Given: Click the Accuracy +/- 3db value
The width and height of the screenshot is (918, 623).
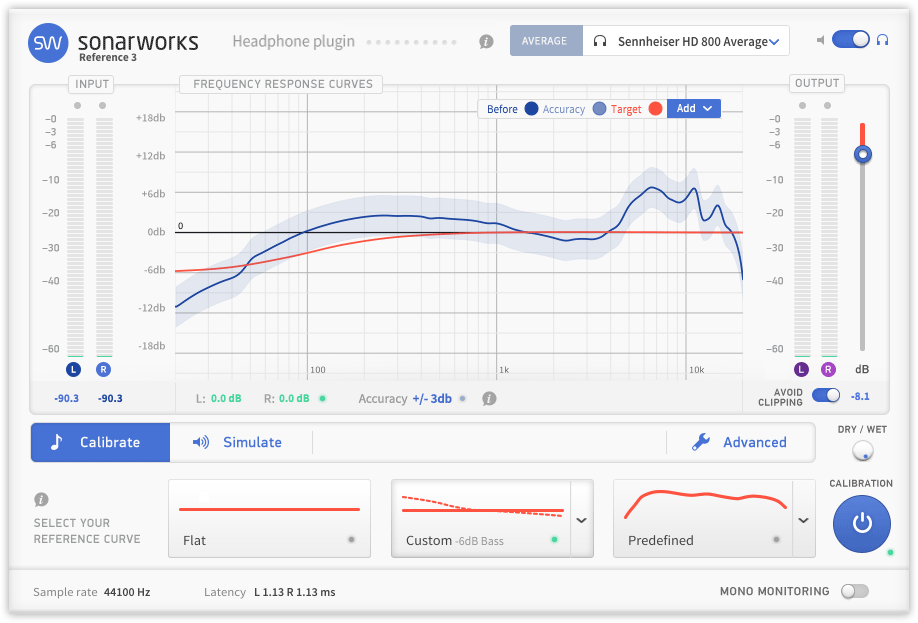Looking at the screenshot, I should [432, 399].
